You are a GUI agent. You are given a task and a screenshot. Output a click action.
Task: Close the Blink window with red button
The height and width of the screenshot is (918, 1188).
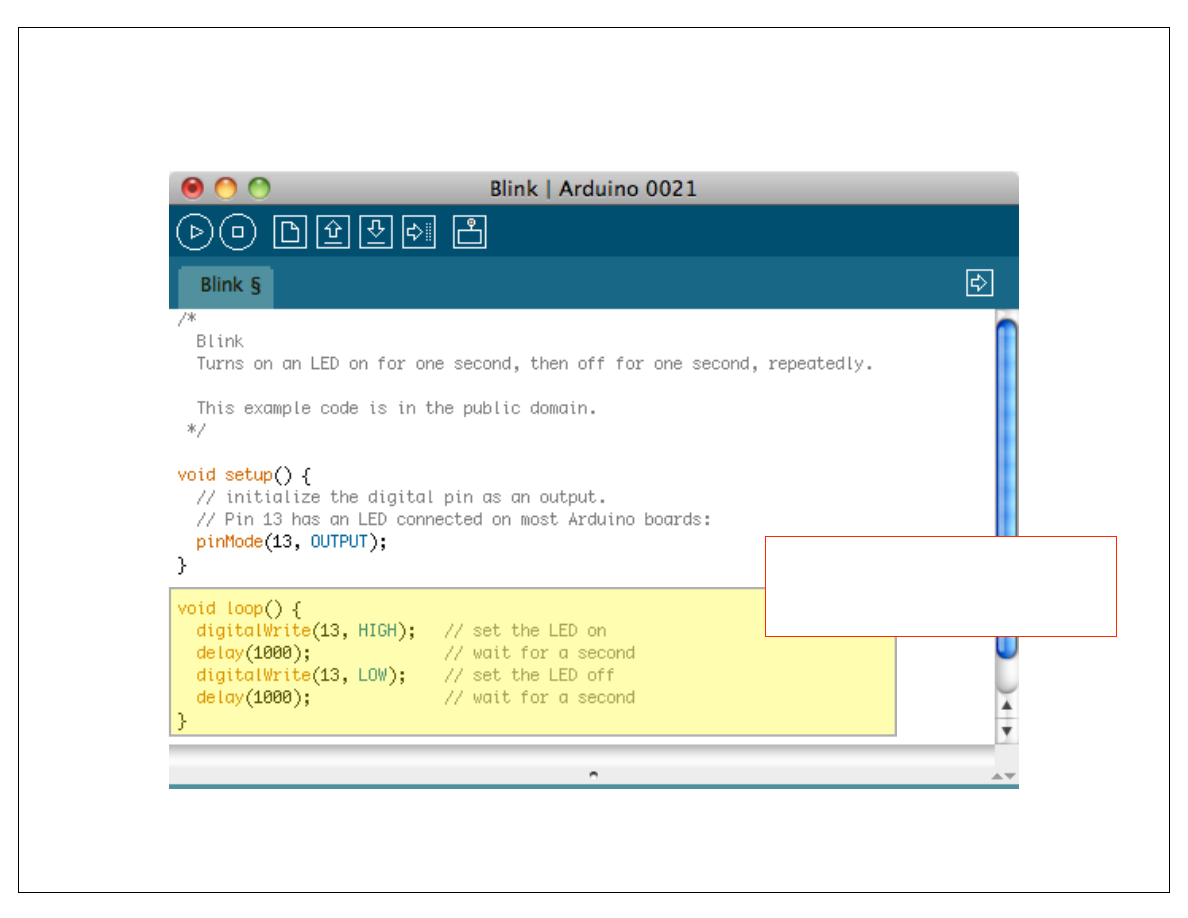[x=192, y=188]
